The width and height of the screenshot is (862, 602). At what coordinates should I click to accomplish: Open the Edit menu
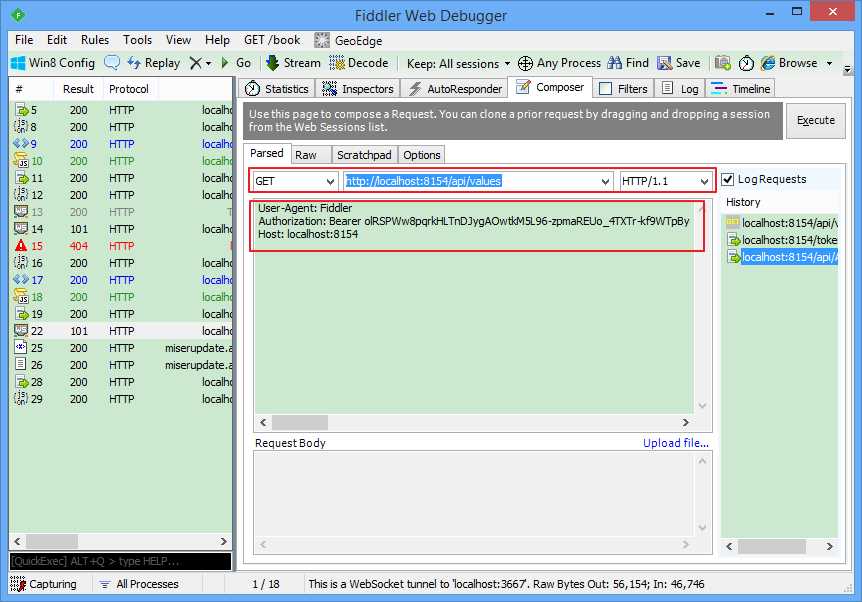(57, 40)
